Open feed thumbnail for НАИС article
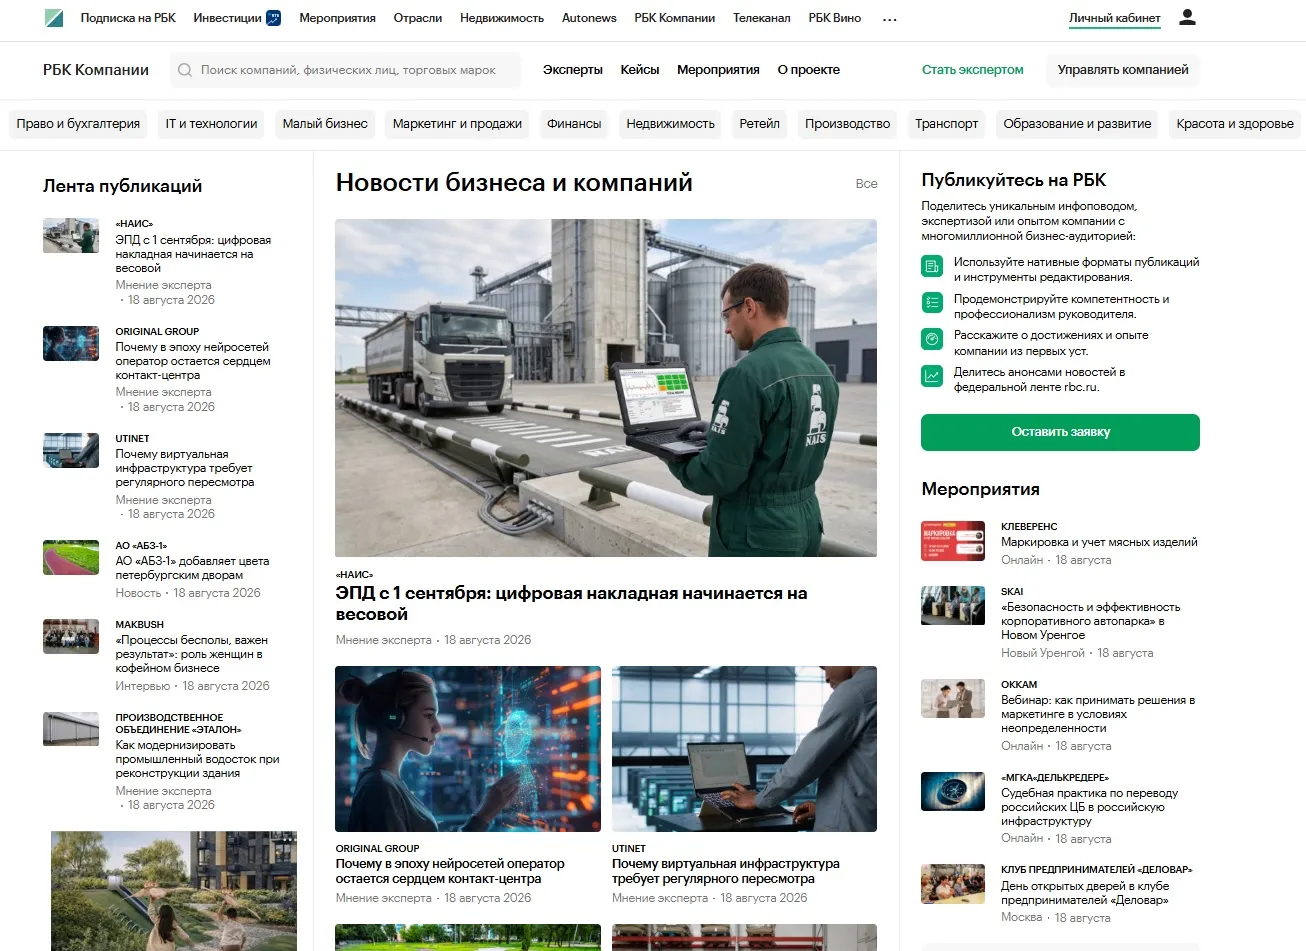This screenshot has height=951, width=1306. click(x=71, y=236)
